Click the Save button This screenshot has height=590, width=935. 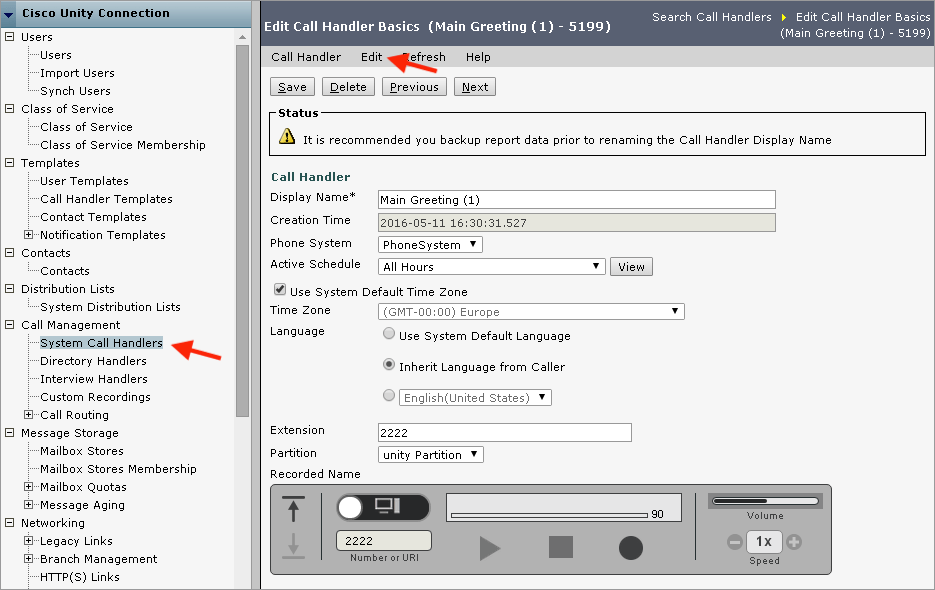tap(292, 87)
